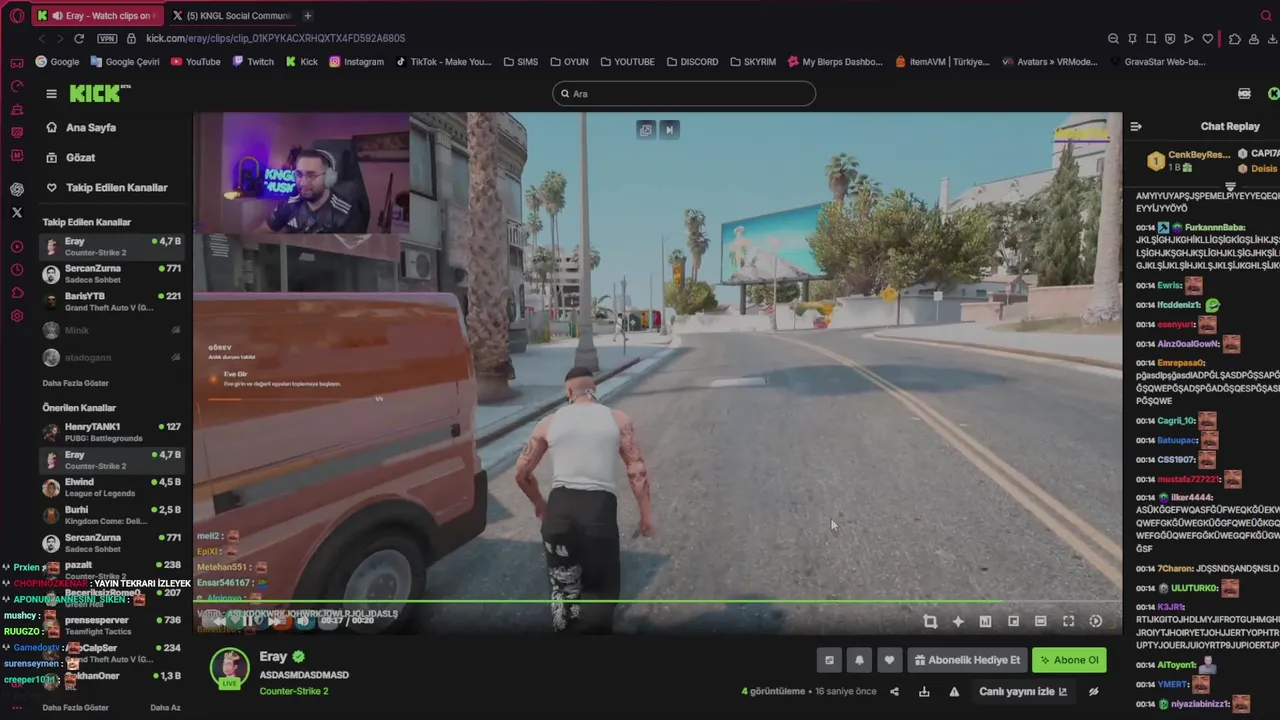Image resolution: width=1280 pixels, height=720 pixels.
Task: Click the browser zoom-out magnifier icon
Action: [x=1113, y=39]
